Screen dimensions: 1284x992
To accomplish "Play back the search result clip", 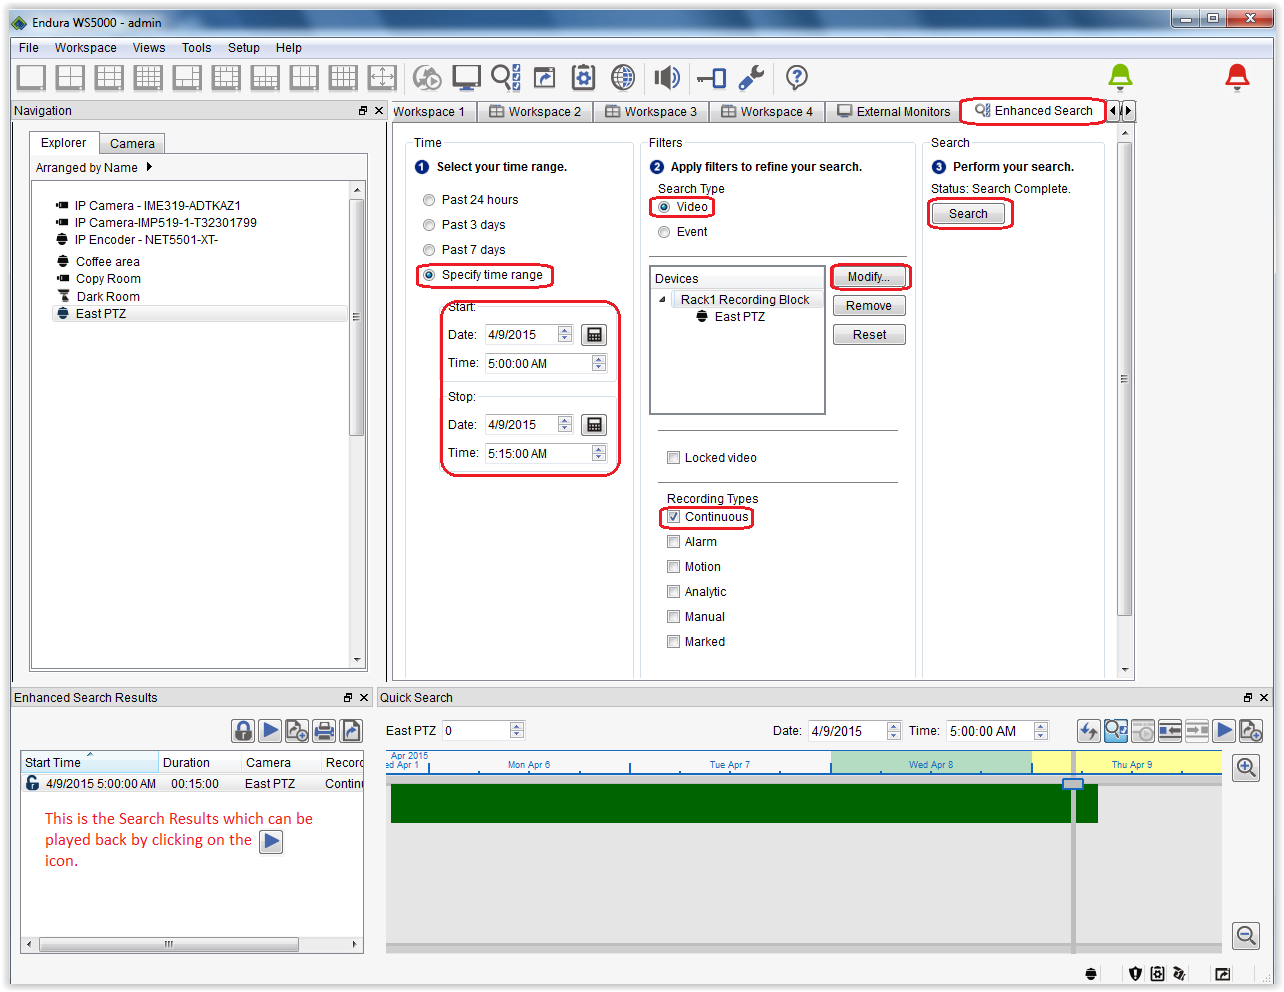I will 270,730.
